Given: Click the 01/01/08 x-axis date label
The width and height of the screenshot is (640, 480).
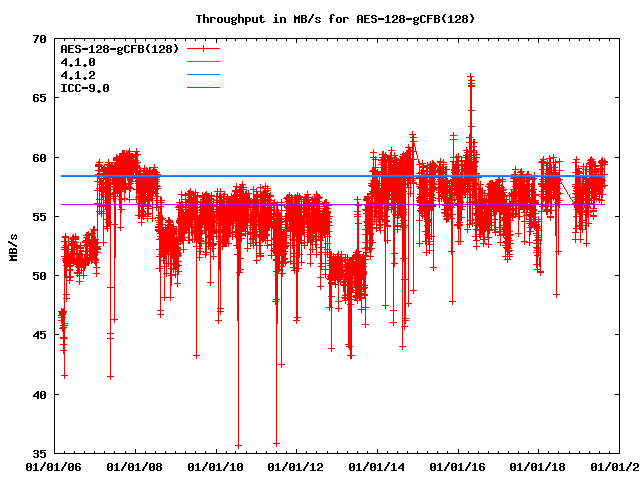Looking at the screenshot, I should tap(134, 467).
